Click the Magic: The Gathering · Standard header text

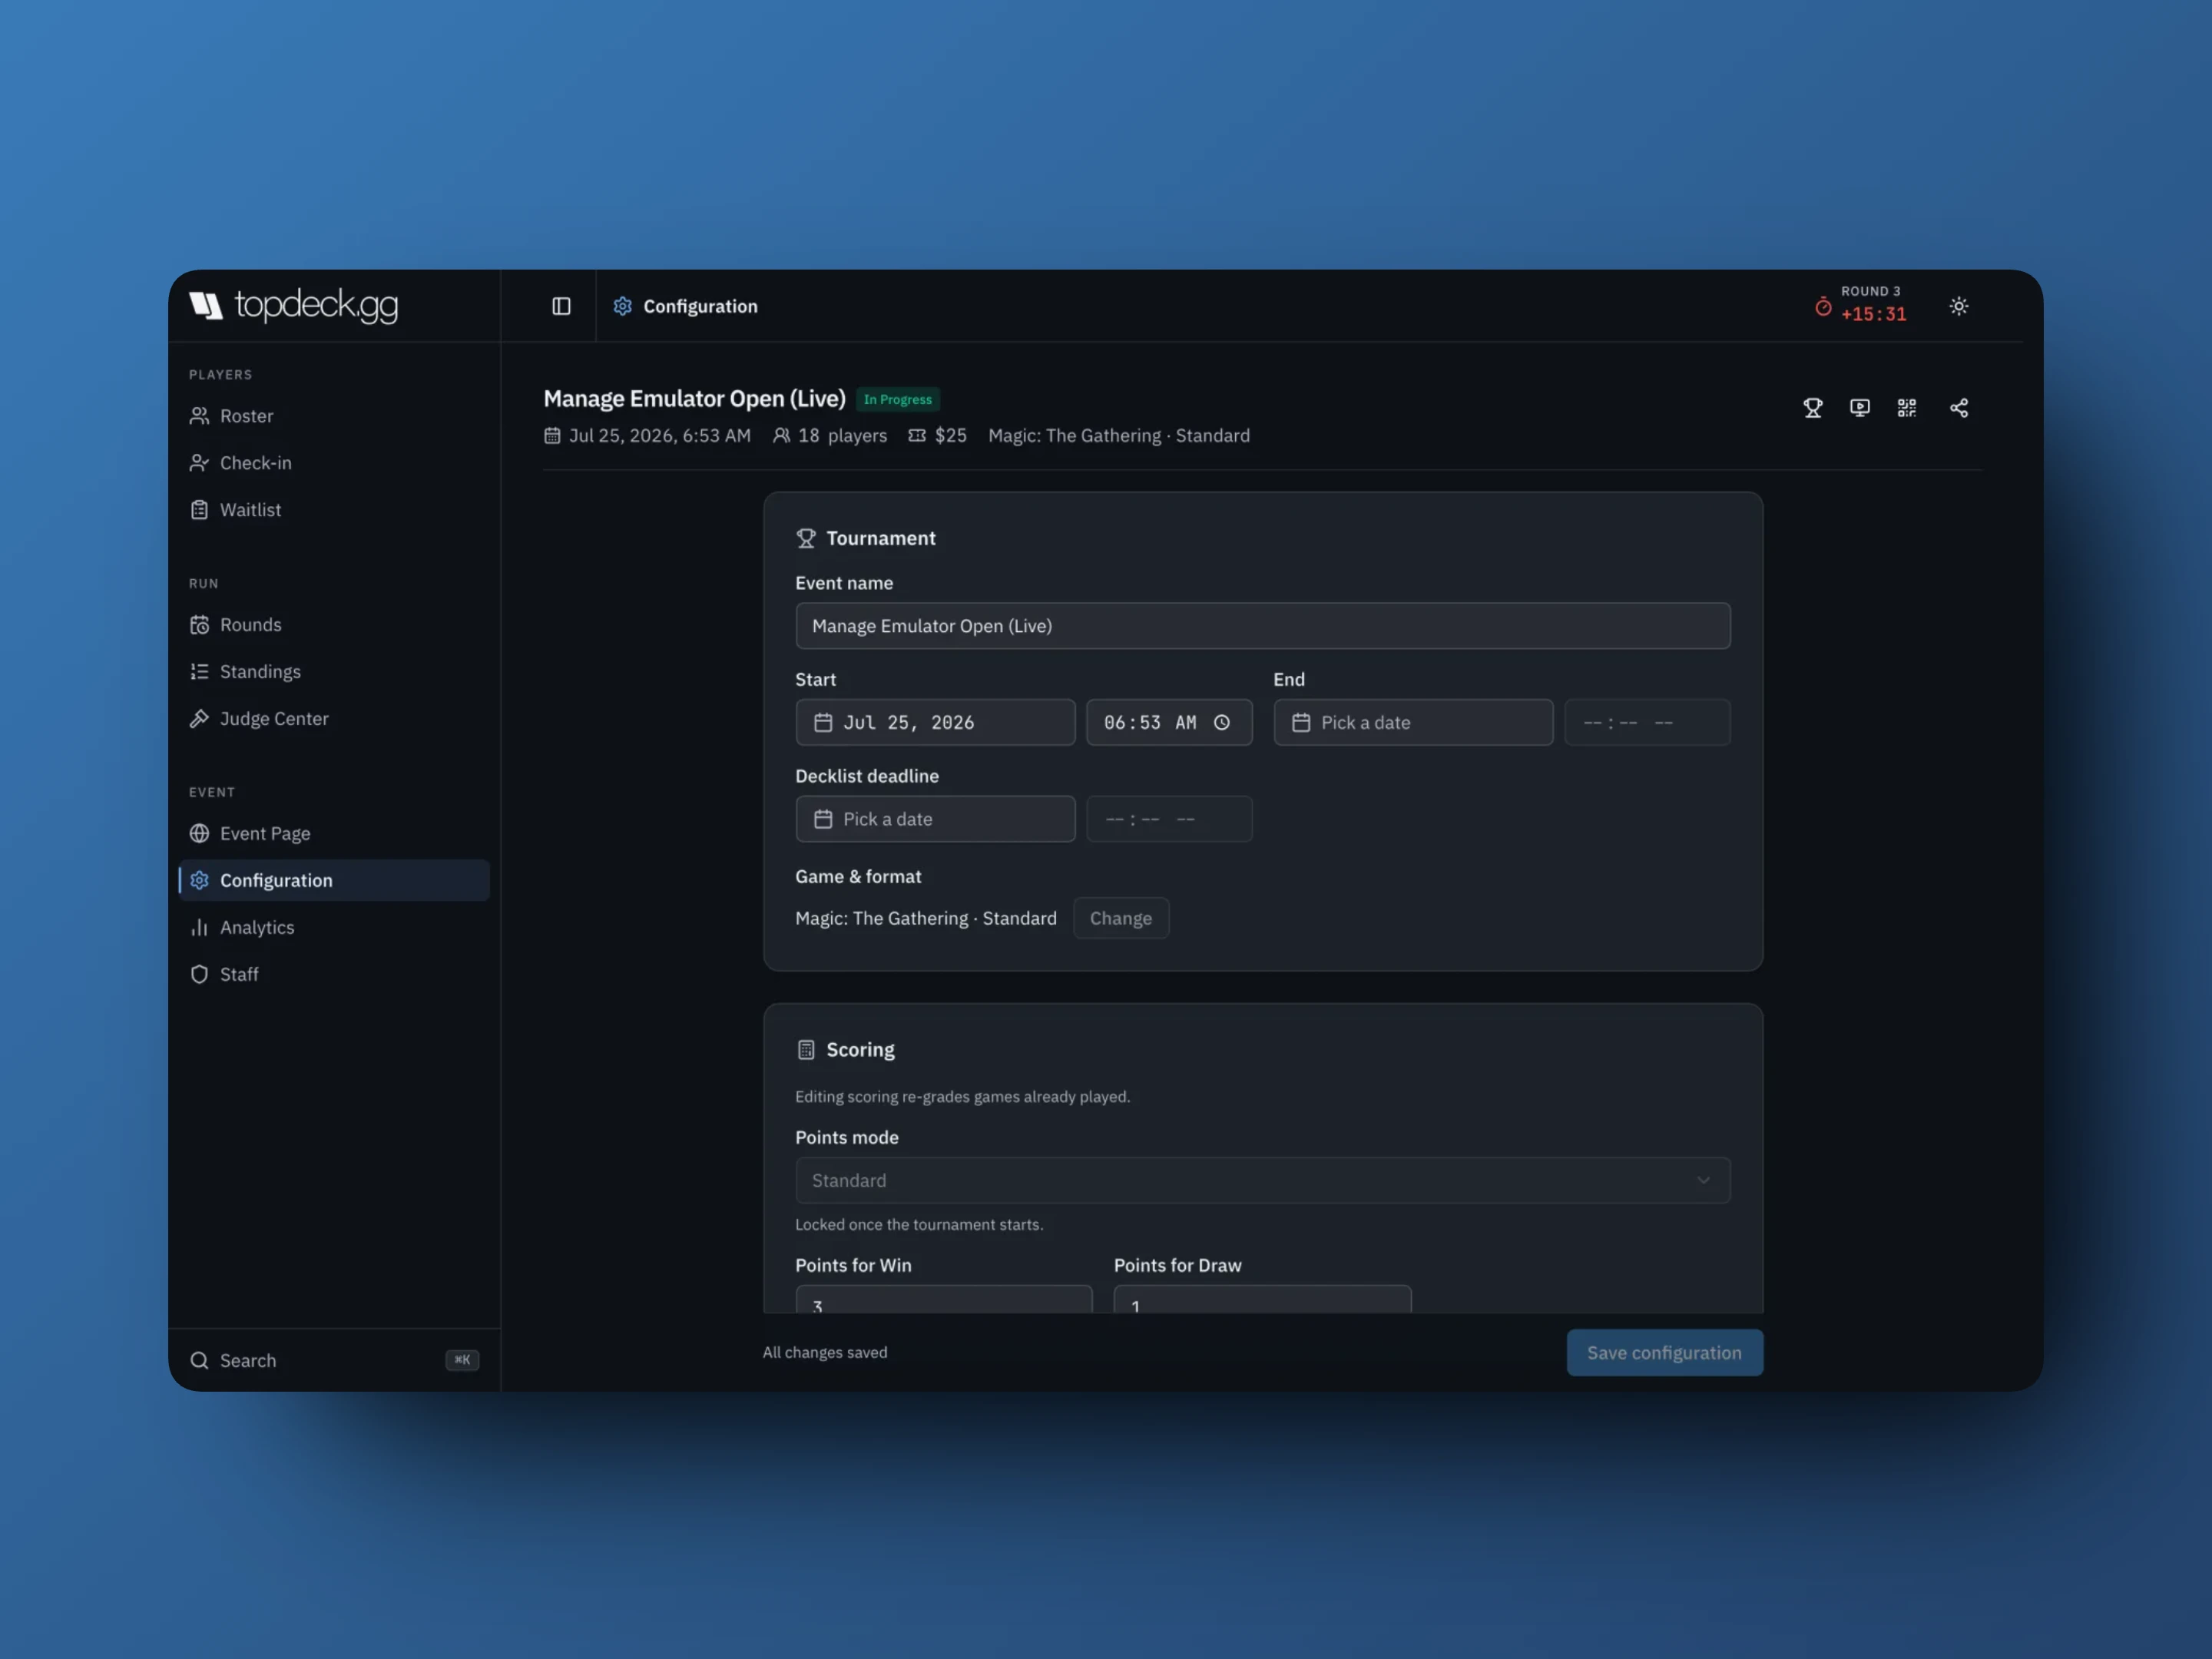click(1118, 436)
